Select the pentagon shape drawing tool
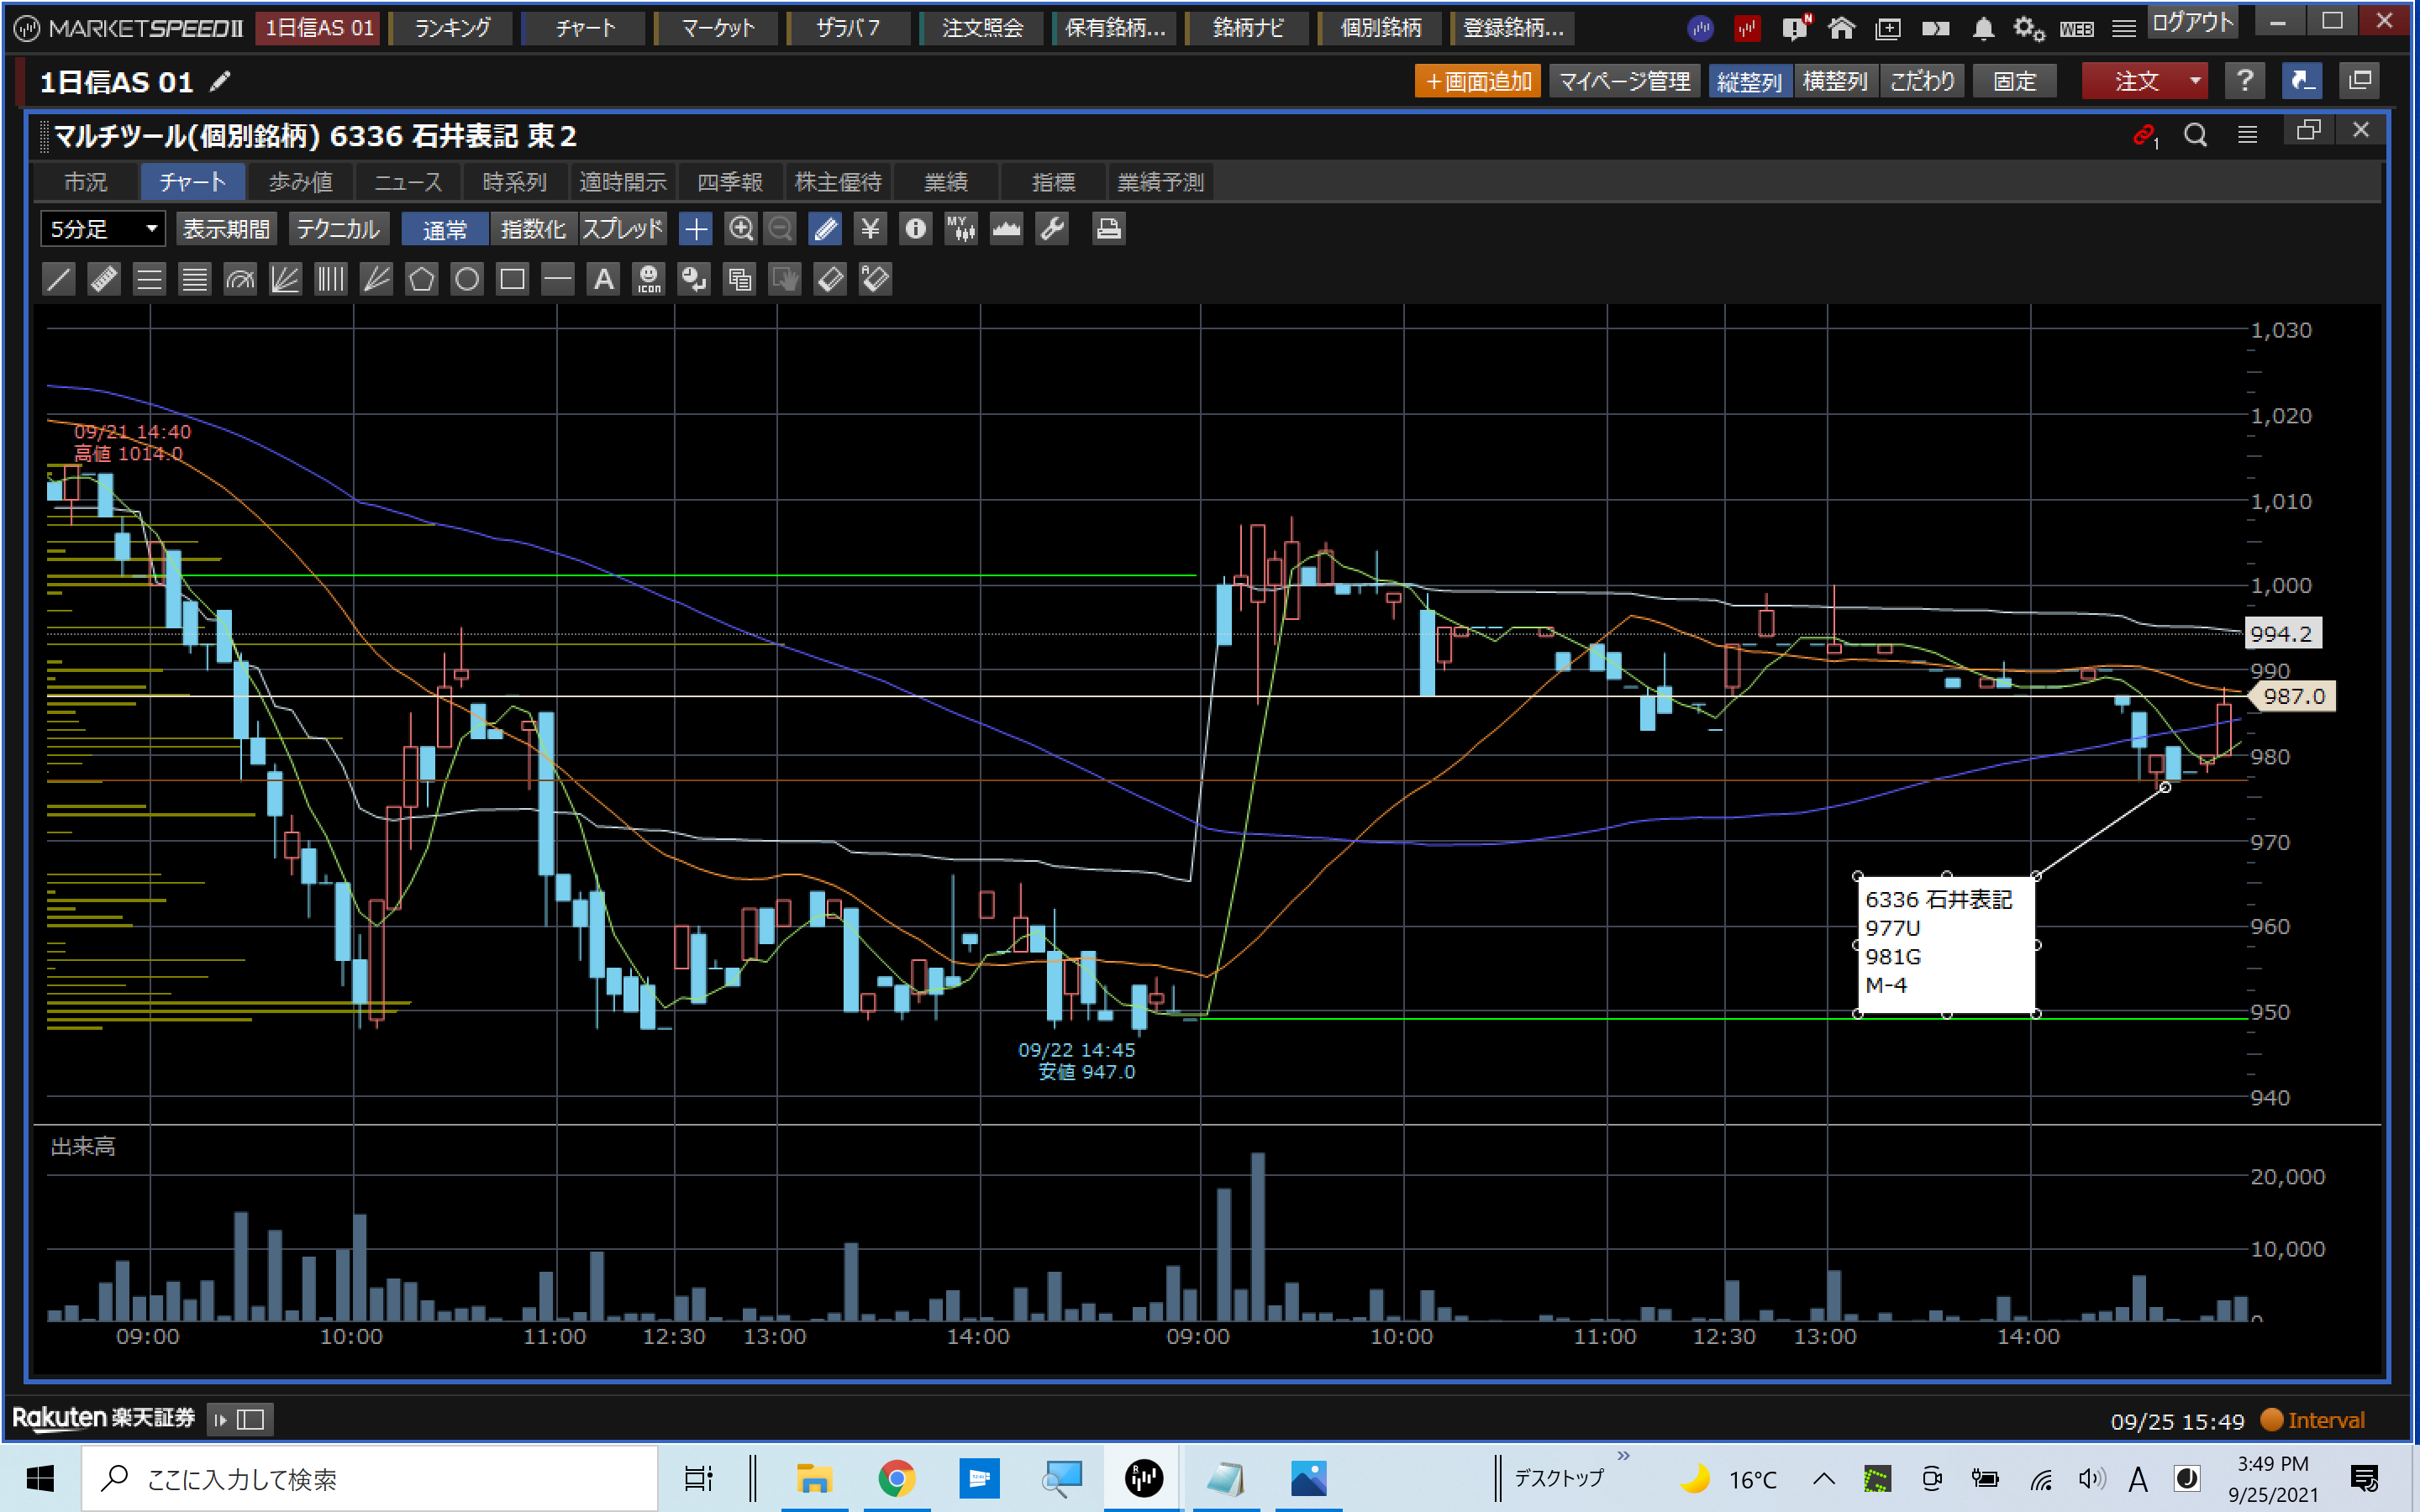 pyautogui.click(x=421, y=279)
